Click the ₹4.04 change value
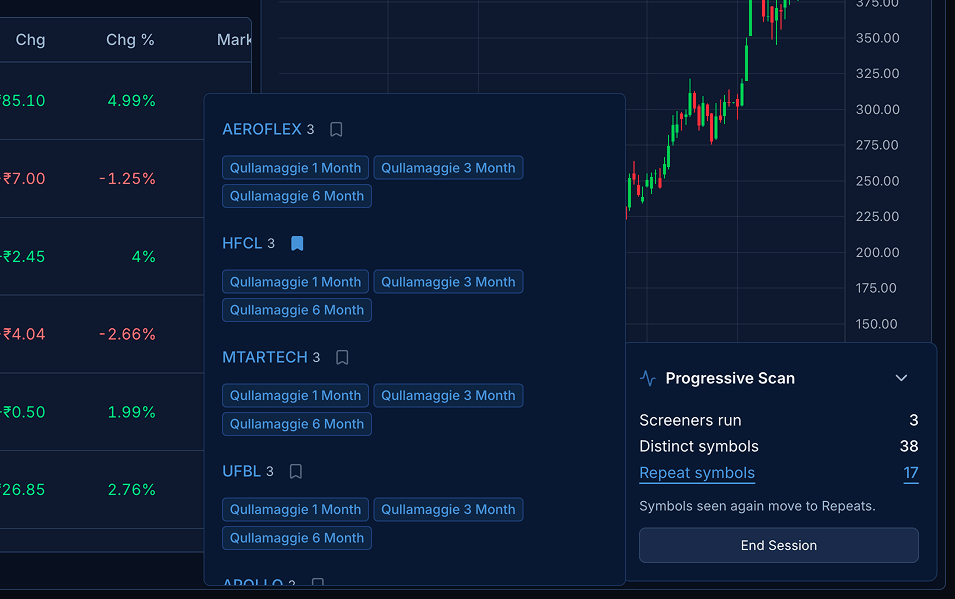 [23, 334]
